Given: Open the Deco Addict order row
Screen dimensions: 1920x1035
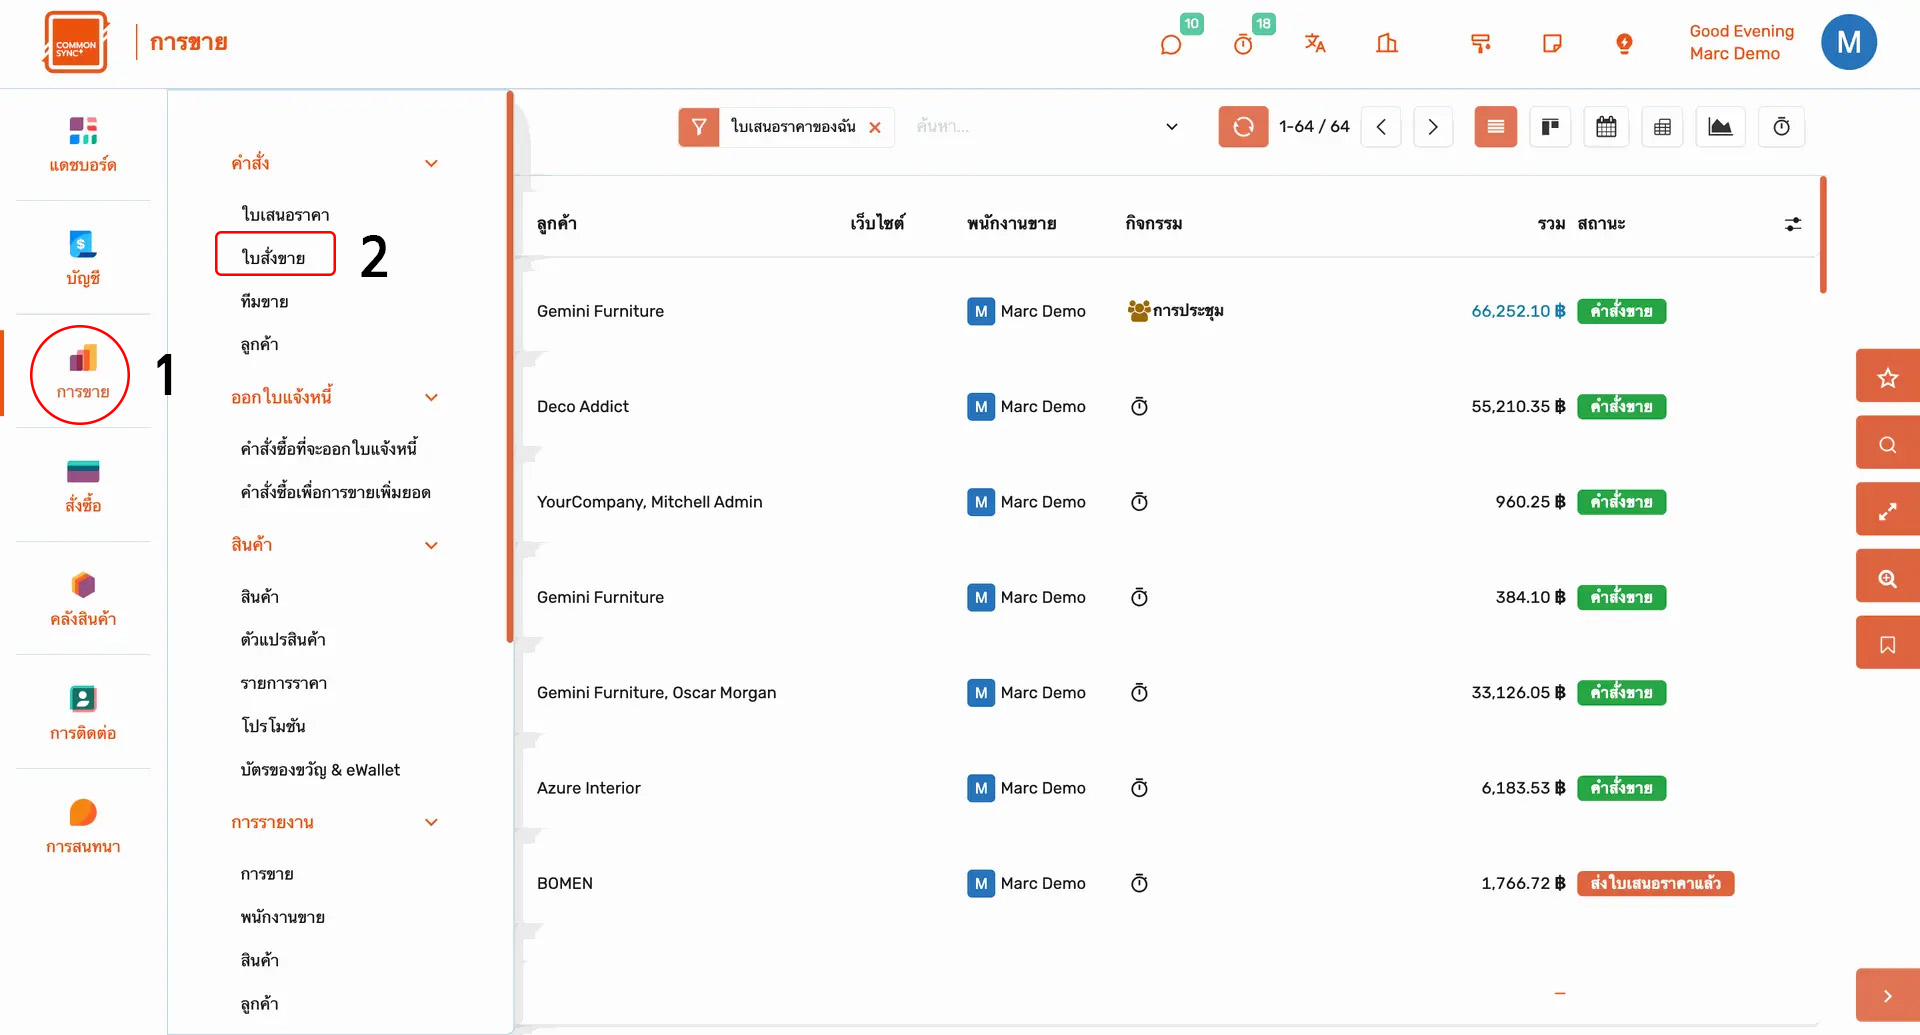Looking at the screenshot, I should (583, 406).
